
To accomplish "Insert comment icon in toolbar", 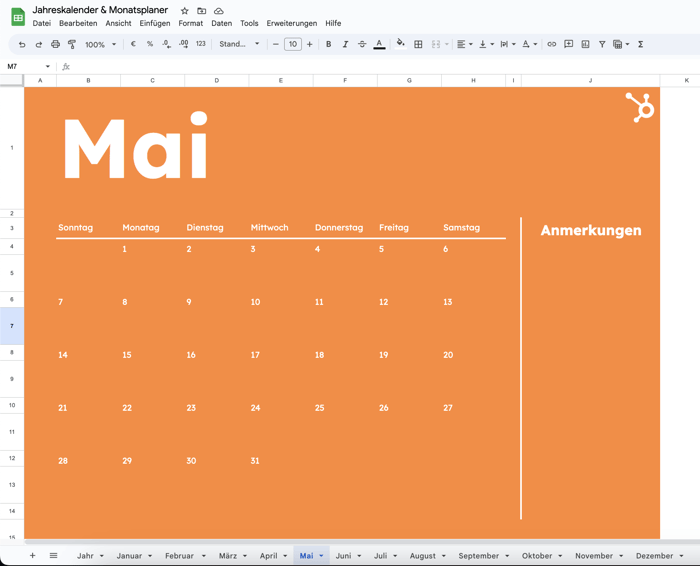I will [568, 44].
